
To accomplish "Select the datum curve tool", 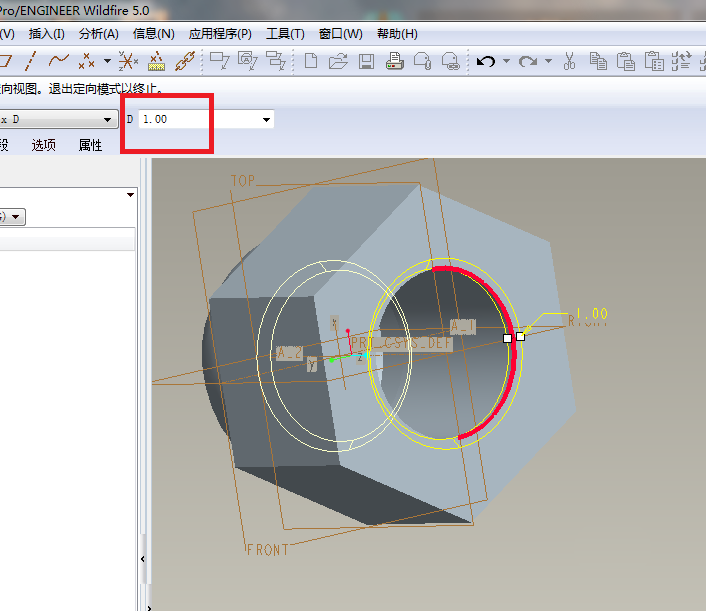I will [59, 61].
